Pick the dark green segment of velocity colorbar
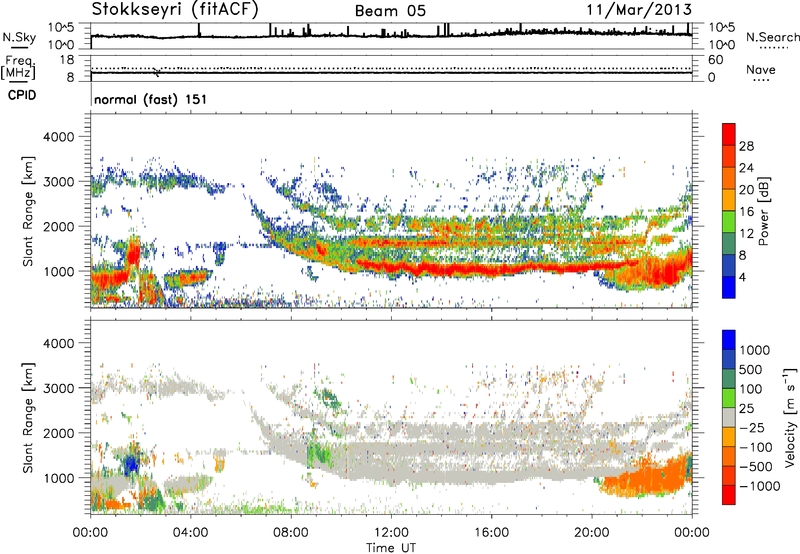 [x=729, y=379]
